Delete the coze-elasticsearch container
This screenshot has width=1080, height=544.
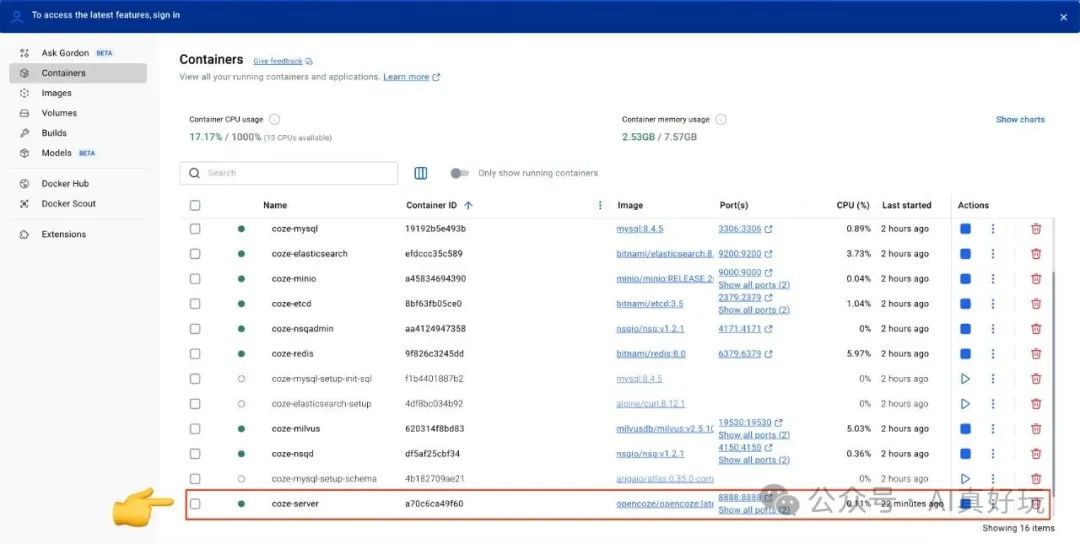[x=1035, y=253]
